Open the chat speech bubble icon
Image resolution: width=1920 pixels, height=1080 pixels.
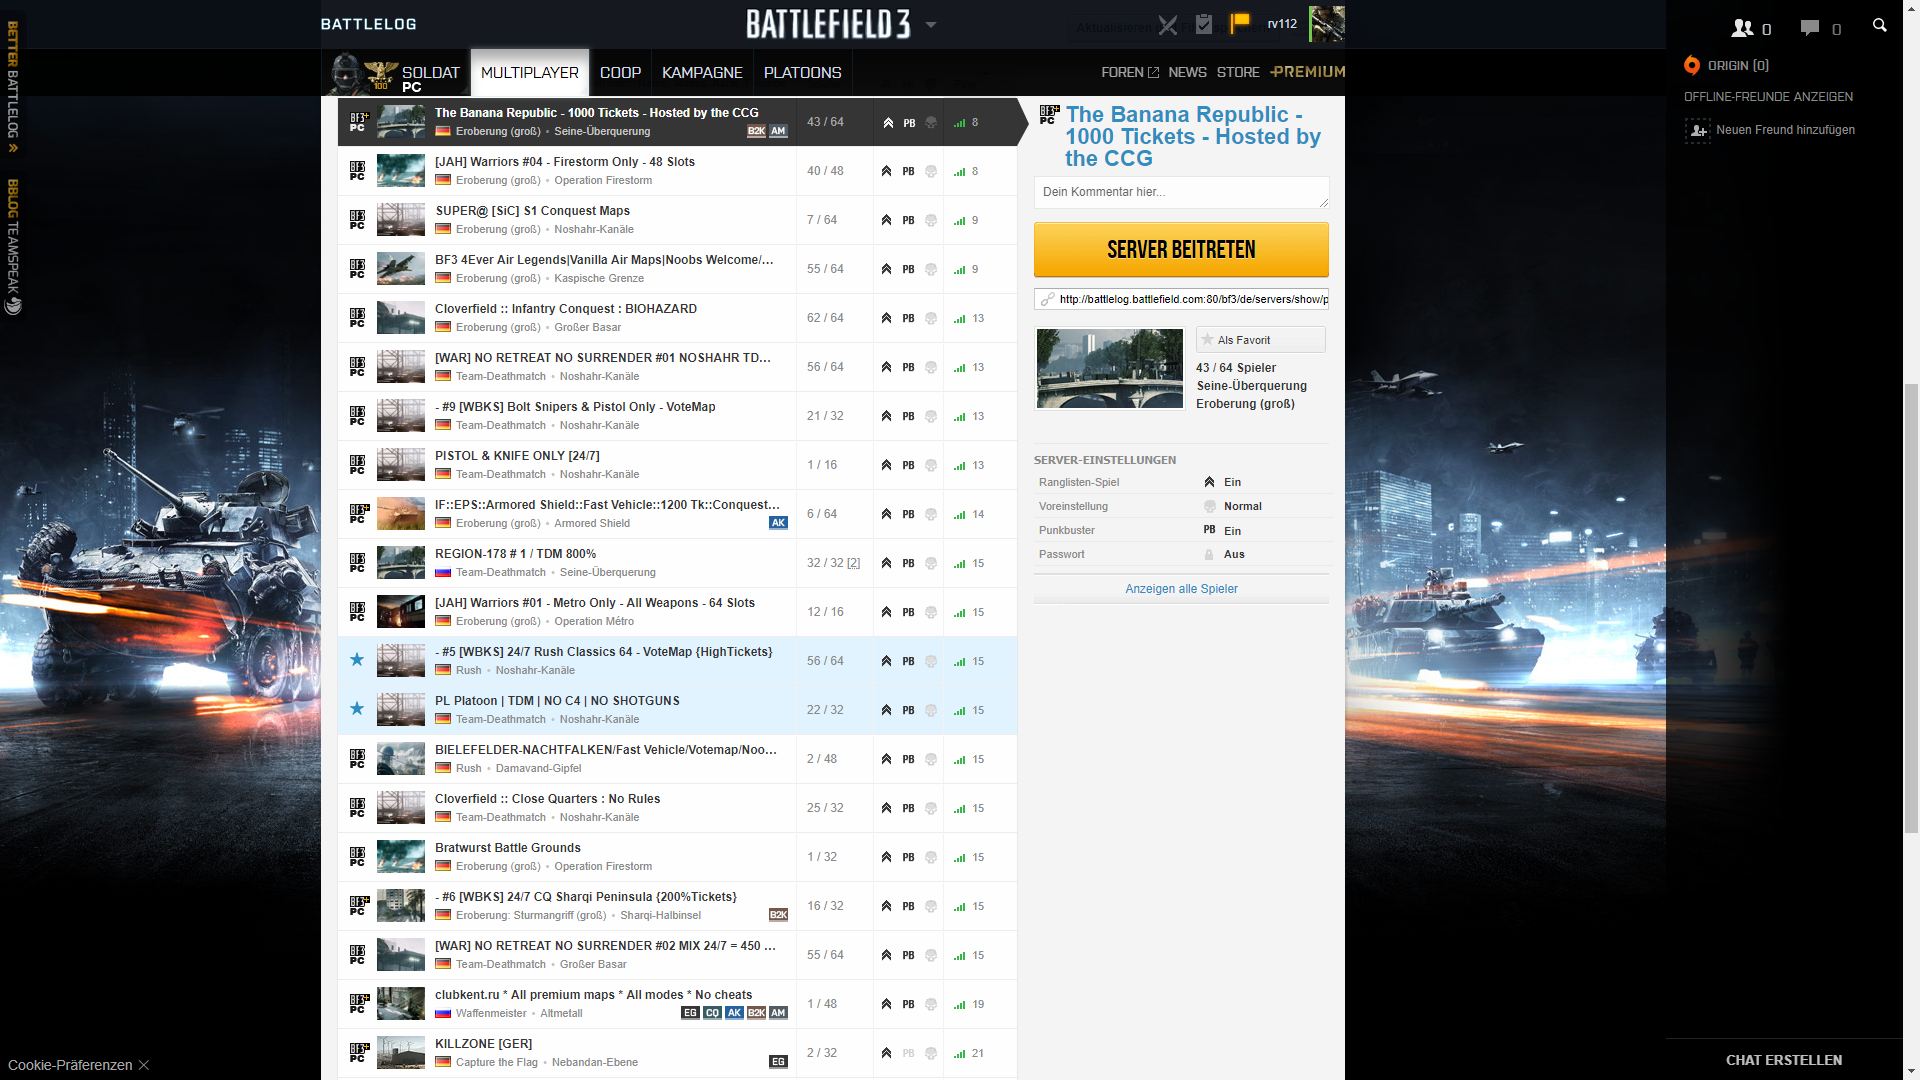1810,28
